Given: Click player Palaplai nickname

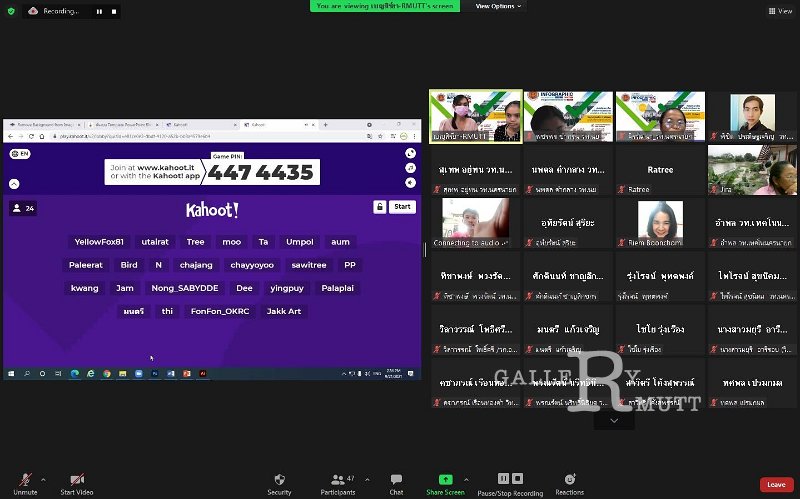Looking at the screenshot, I should tap(337, 288).
